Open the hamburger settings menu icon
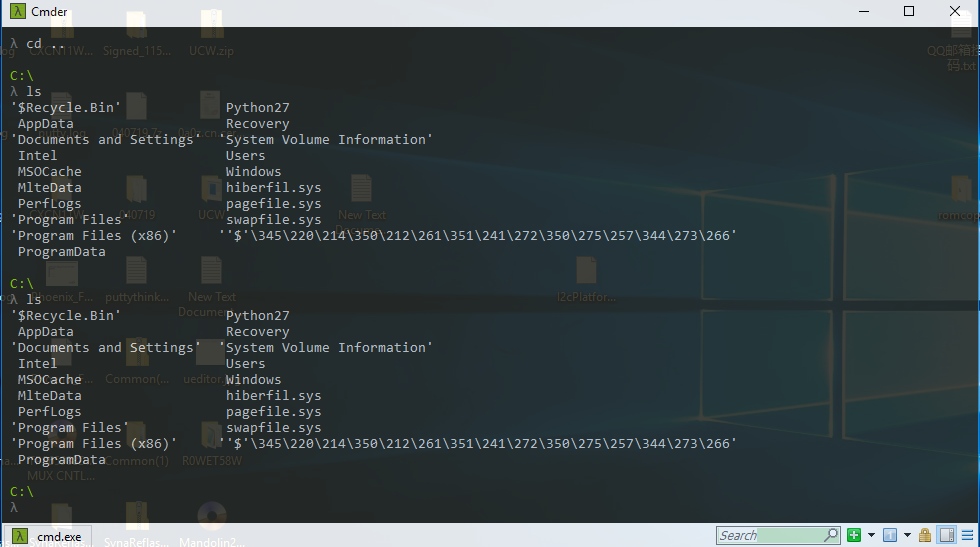The height and width of the screenshot is (547, 980). tap(967, 535)
